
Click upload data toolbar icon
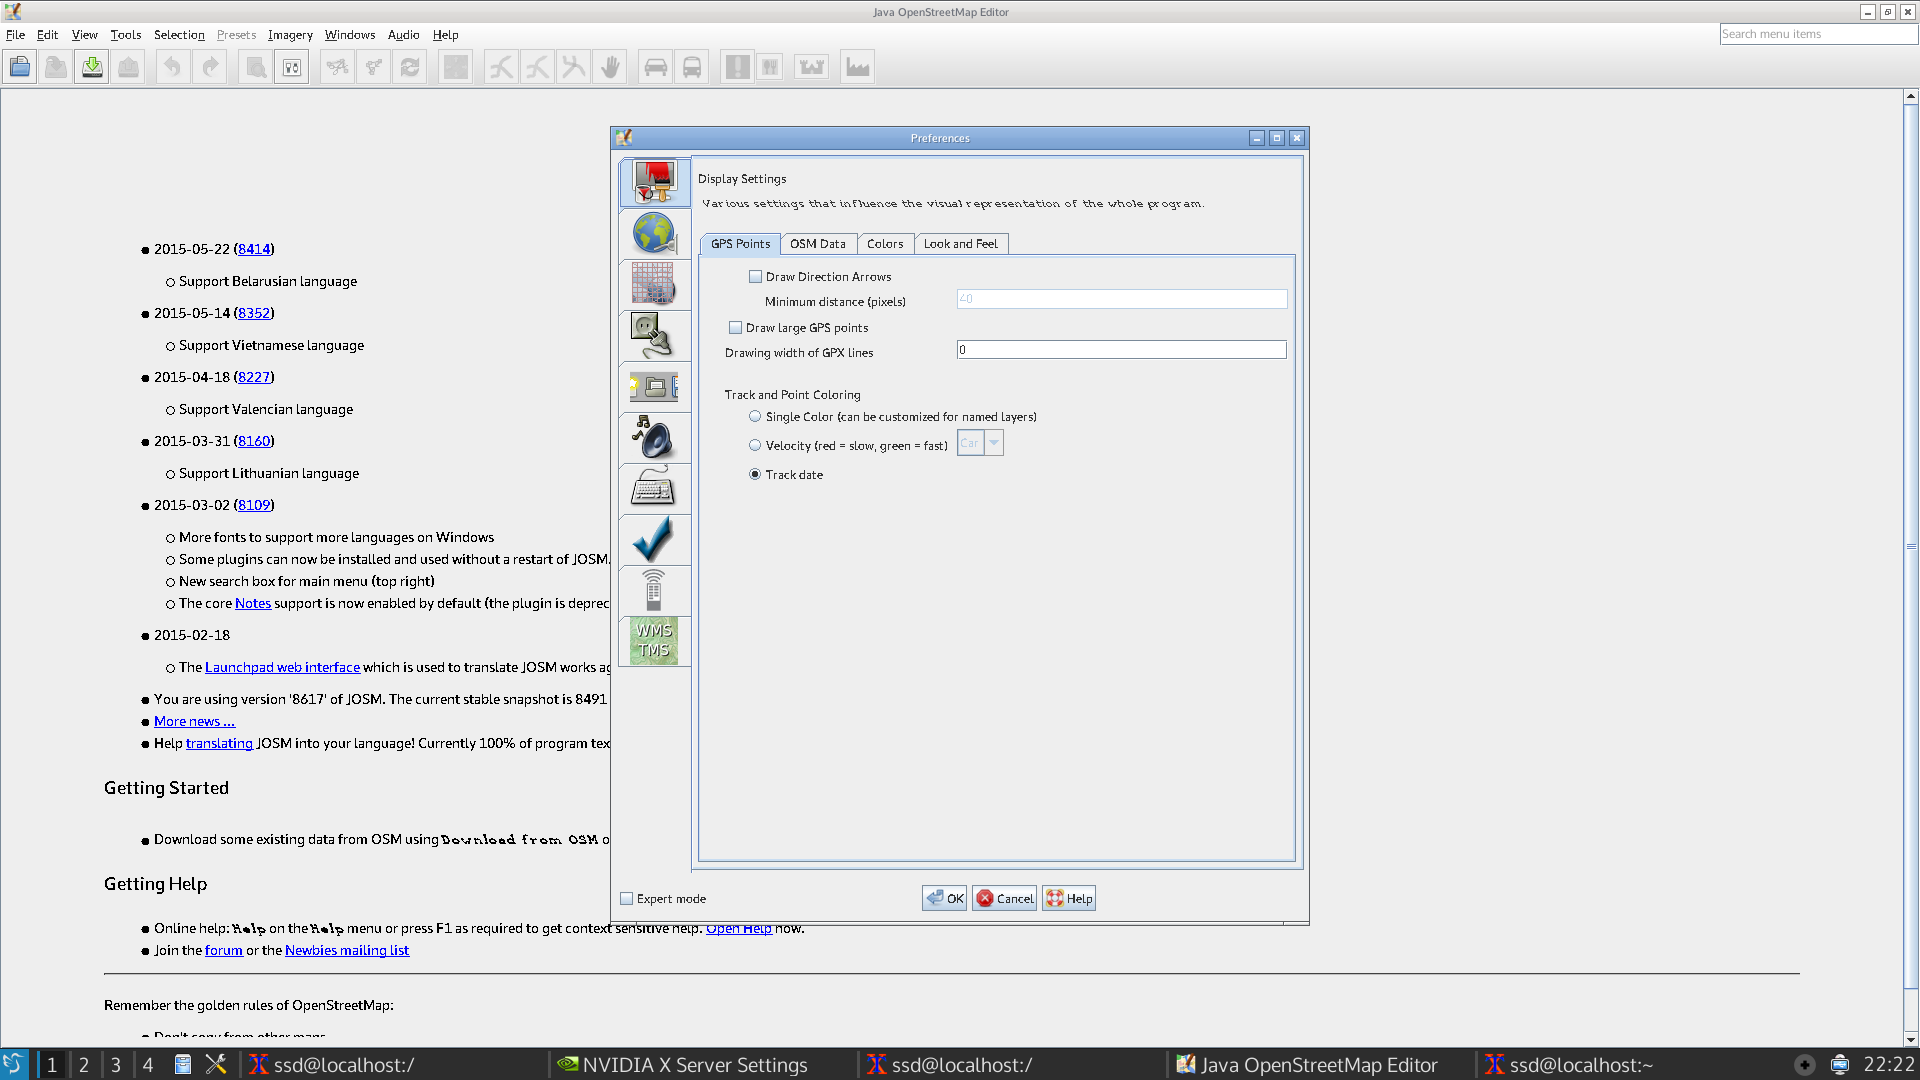pyautogui.click(x=128, y=67)
